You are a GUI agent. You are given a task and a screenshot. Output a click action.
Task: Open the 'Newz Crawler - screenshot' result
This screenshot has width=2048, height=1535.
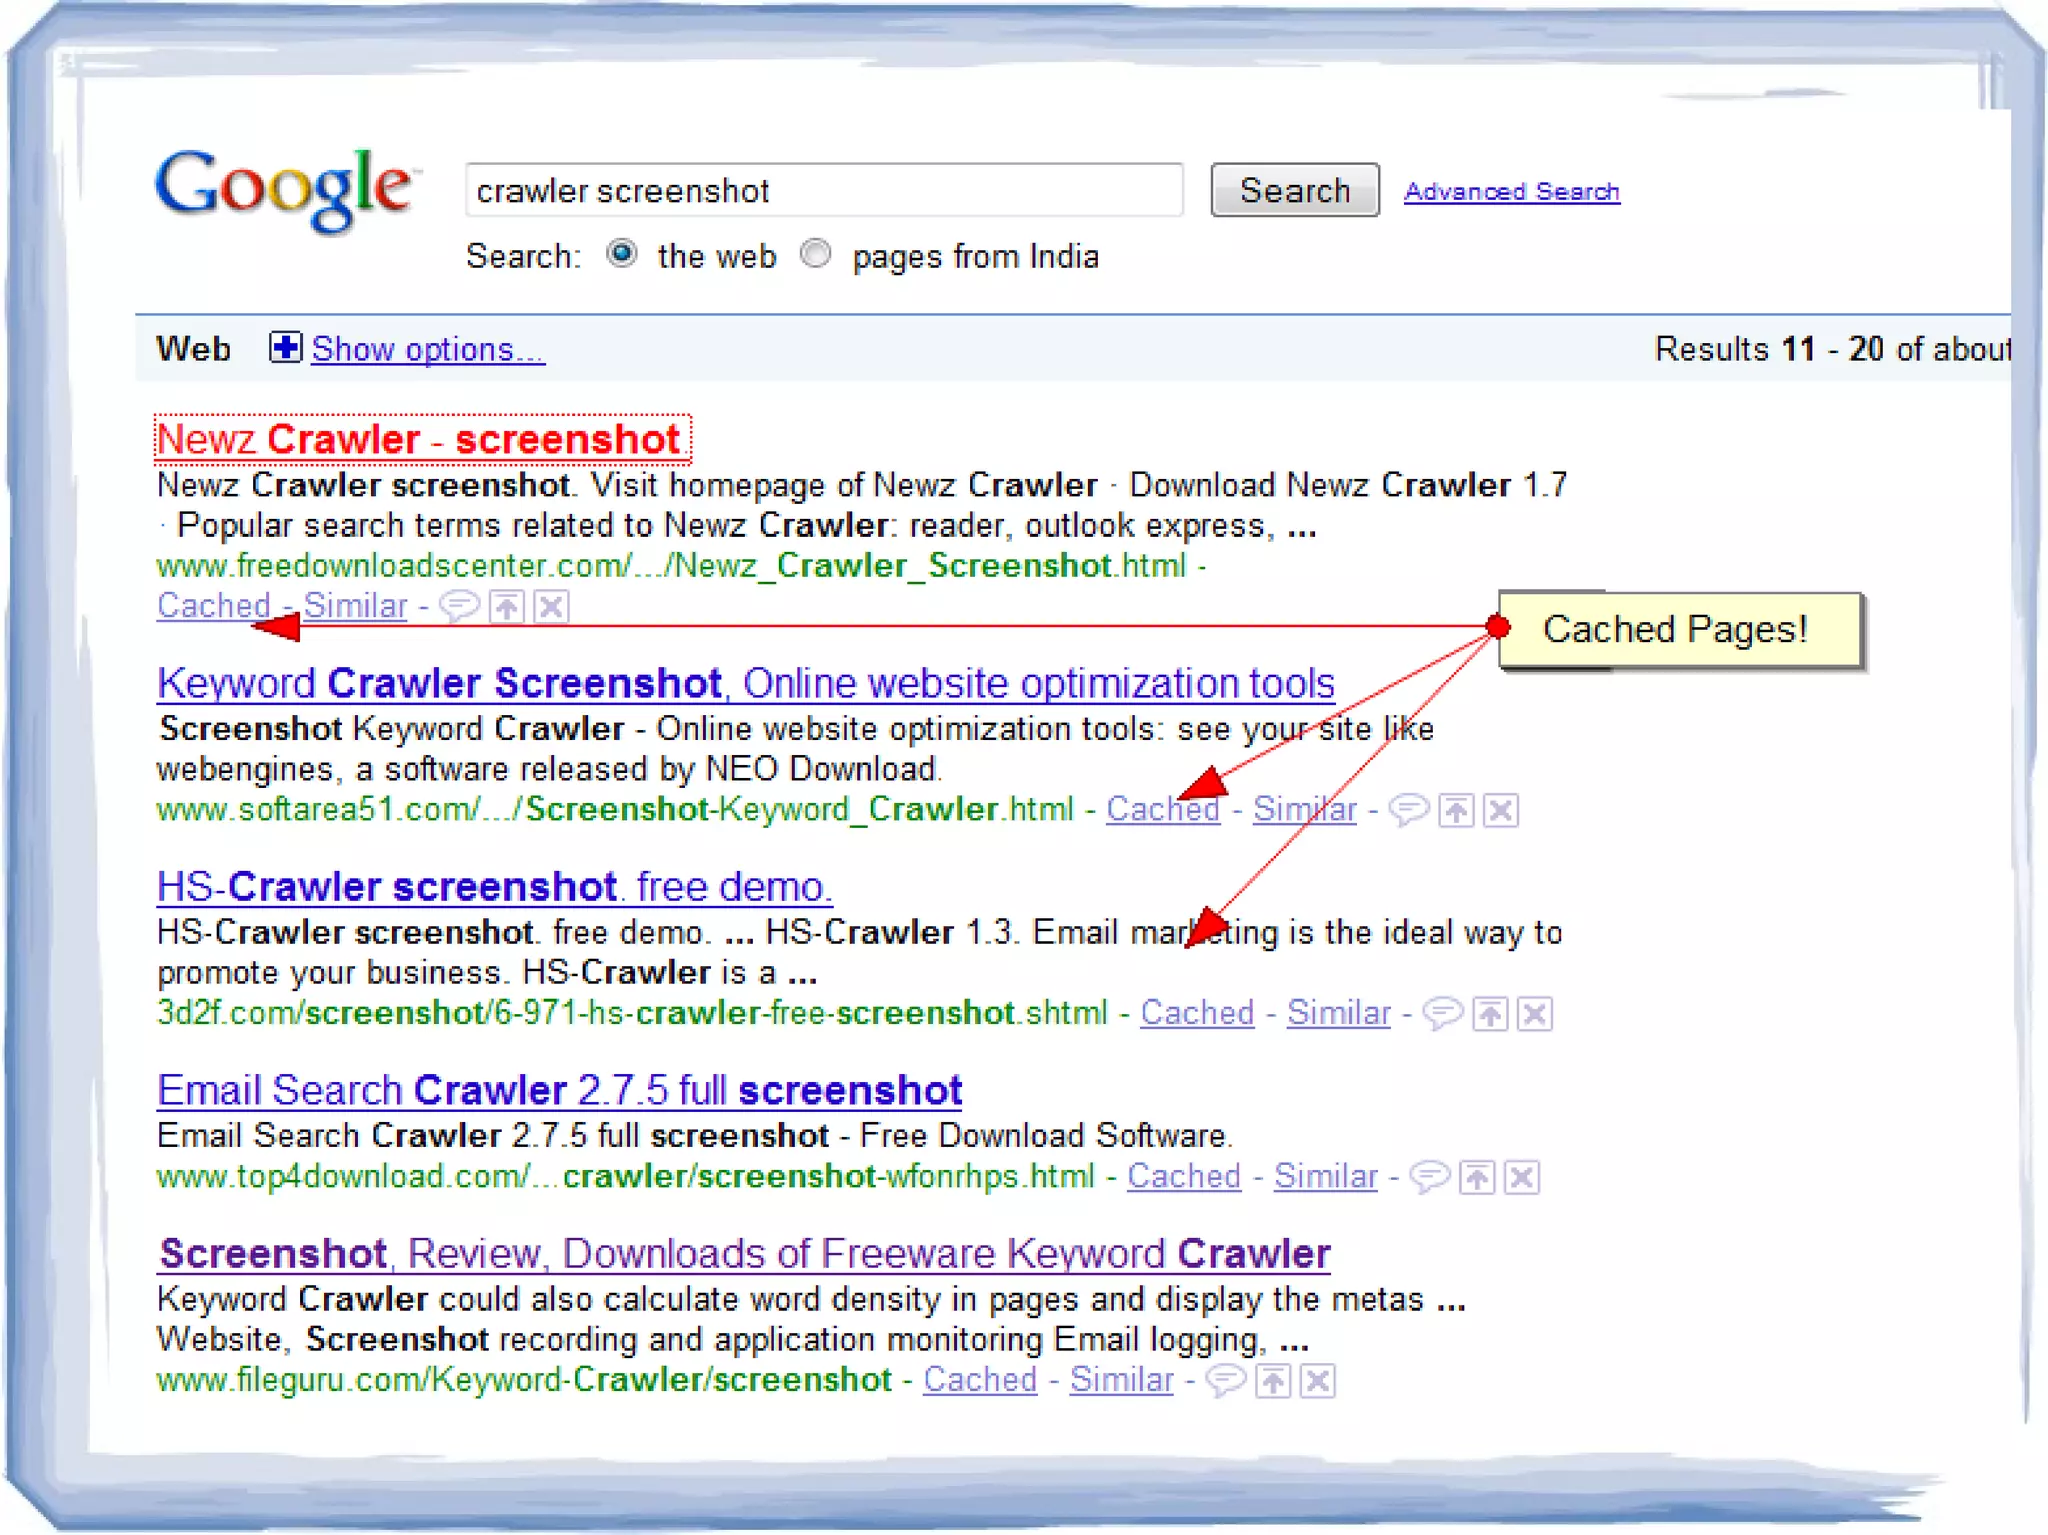[x=421, y=439]
